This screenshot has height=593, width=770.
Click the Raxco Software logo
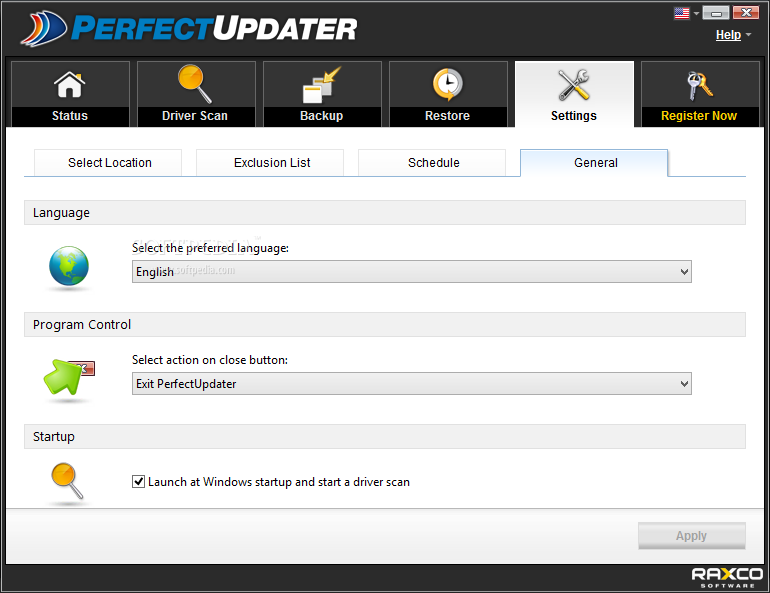727,578
